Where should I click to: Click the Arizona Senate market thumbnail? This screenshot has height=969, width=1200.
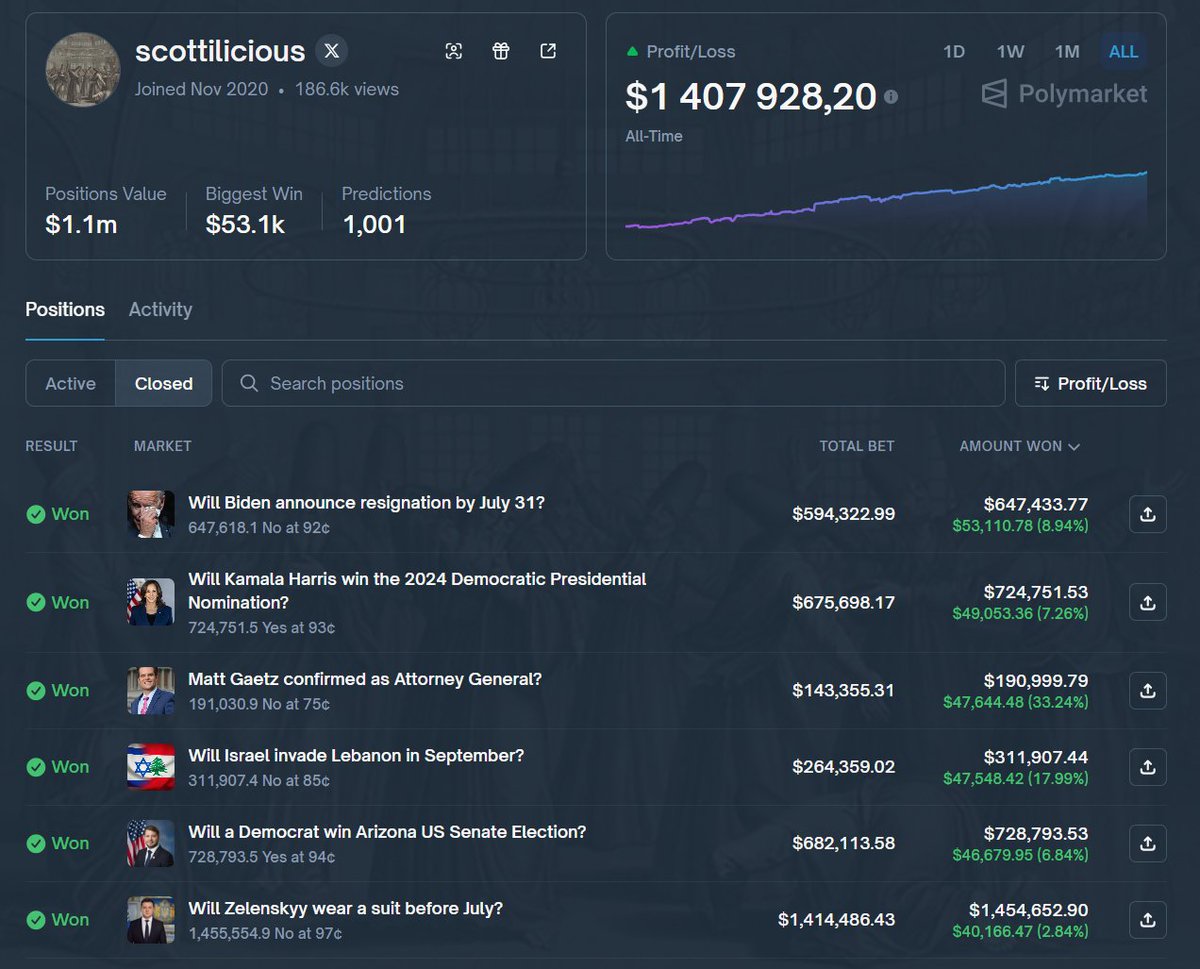[151, 843]
